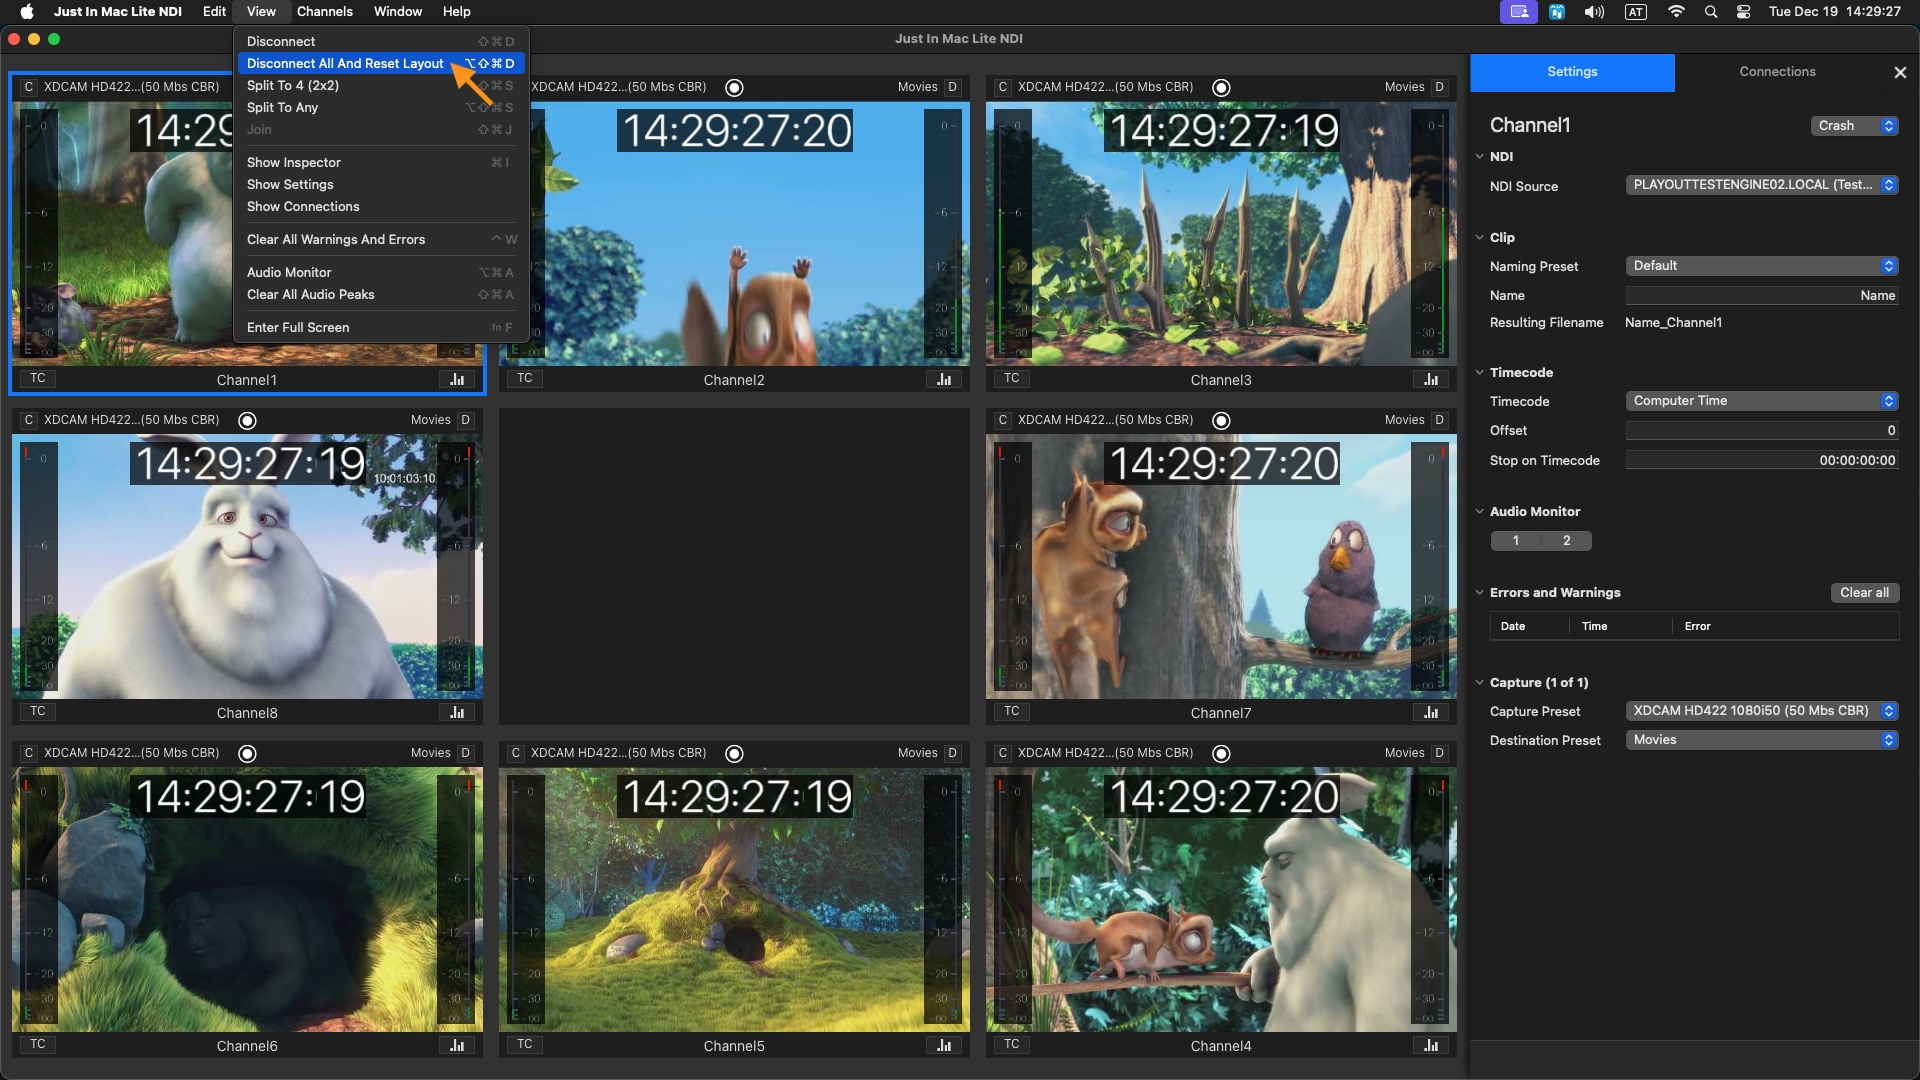Image resolution: width=1920 pixels, height=1080 pixels.
Task: Open audio meter icon for Channel5
Action: 944,1045
